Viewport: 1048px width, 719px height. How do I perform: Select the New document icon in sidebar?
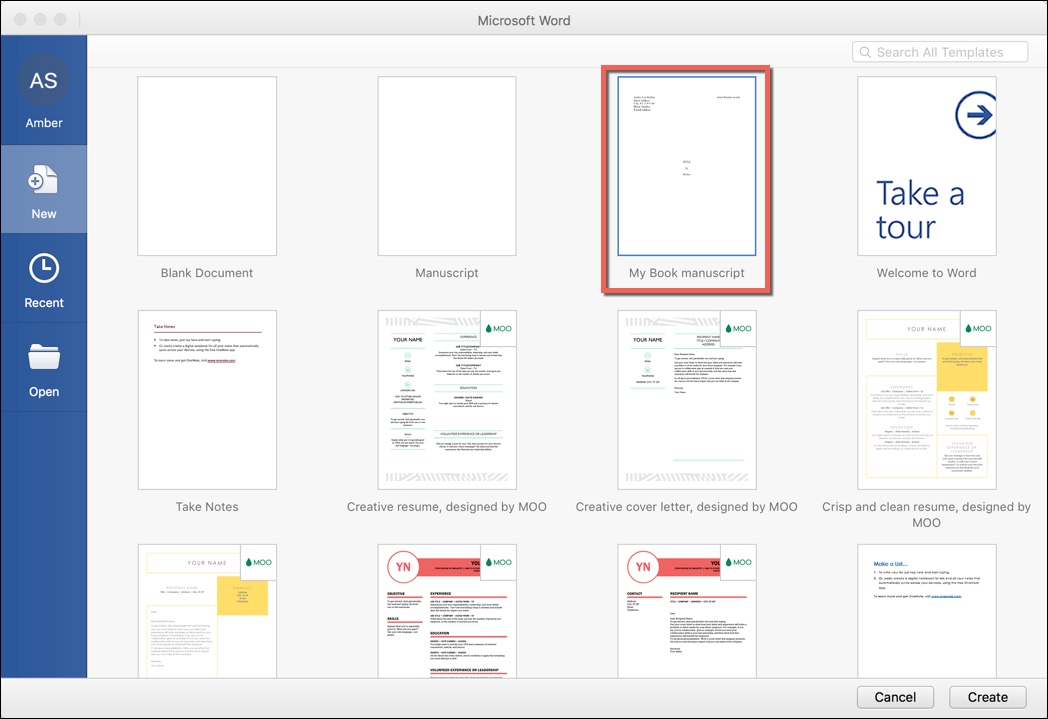(43, 180)
